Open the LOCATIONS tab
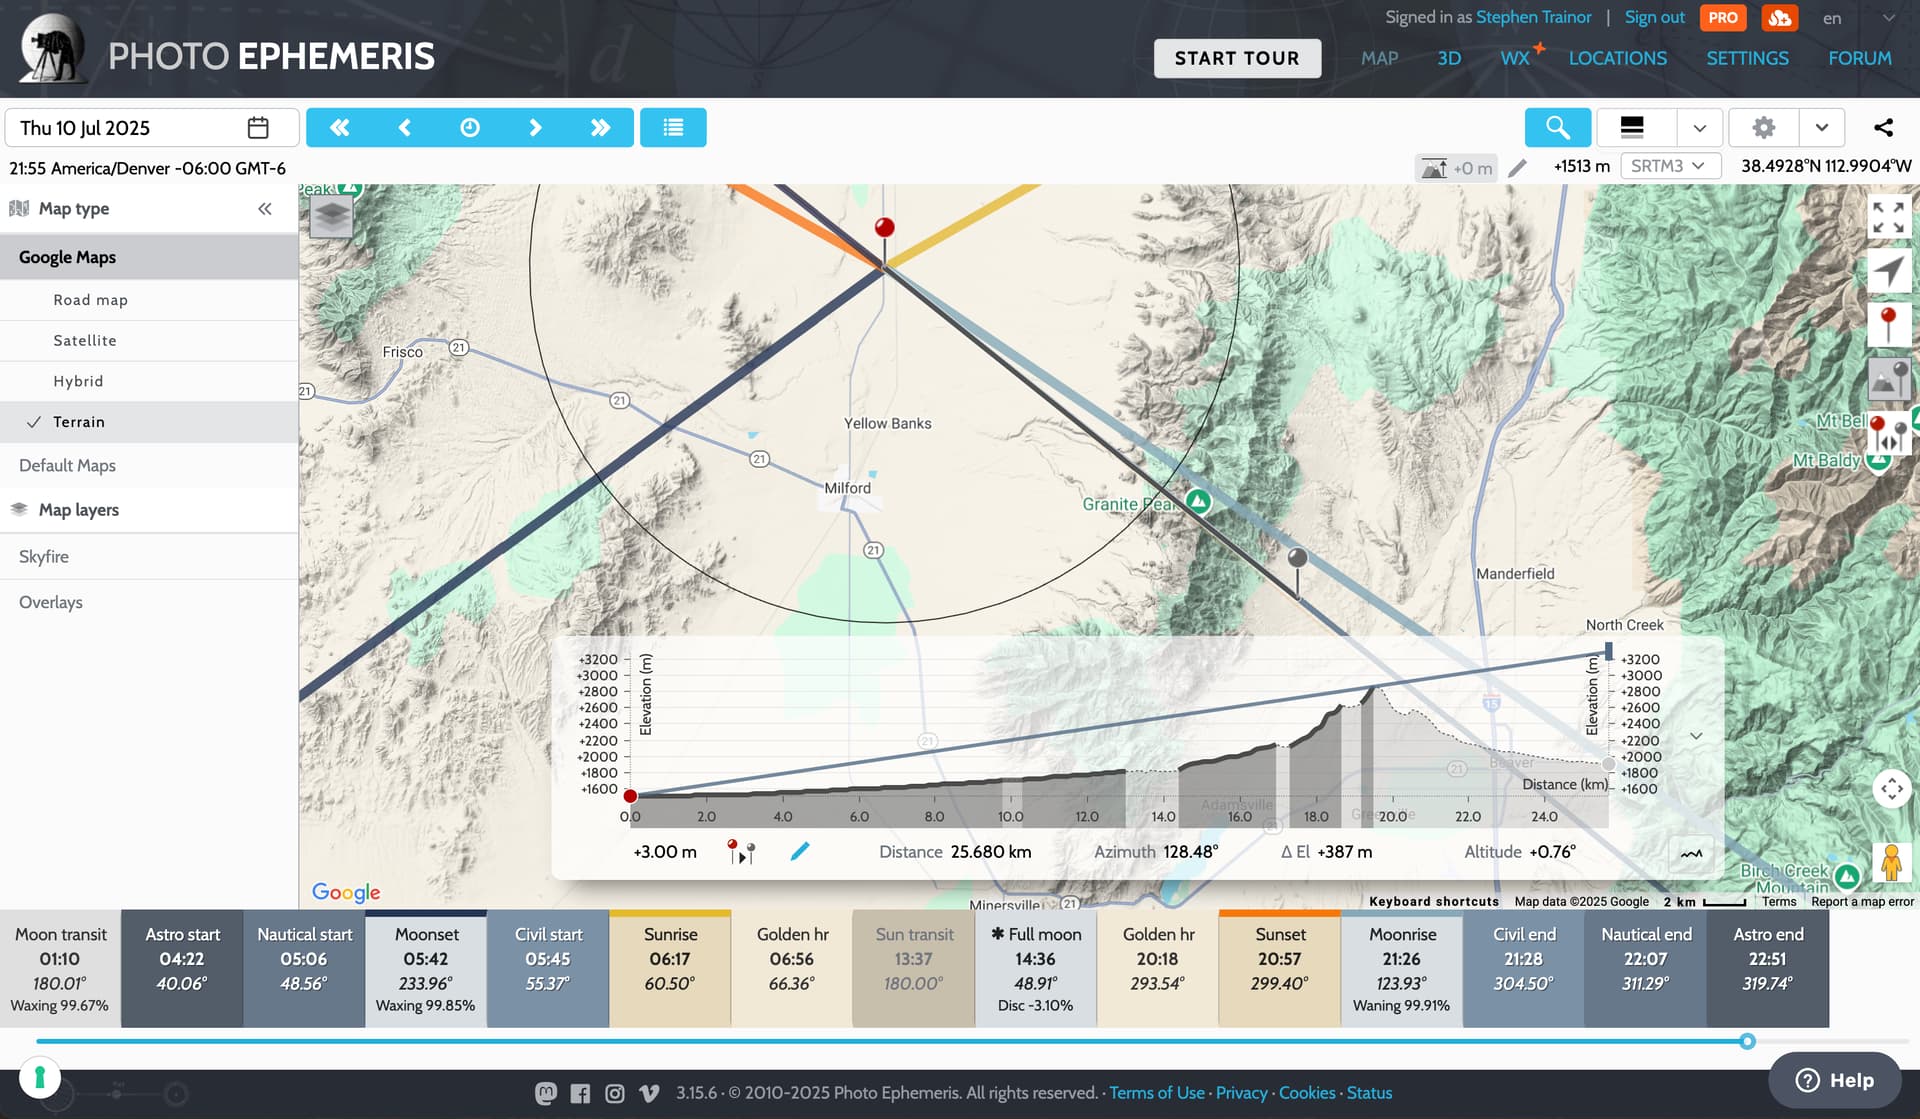The image size is (1920, 1119). coord(1617,58)
